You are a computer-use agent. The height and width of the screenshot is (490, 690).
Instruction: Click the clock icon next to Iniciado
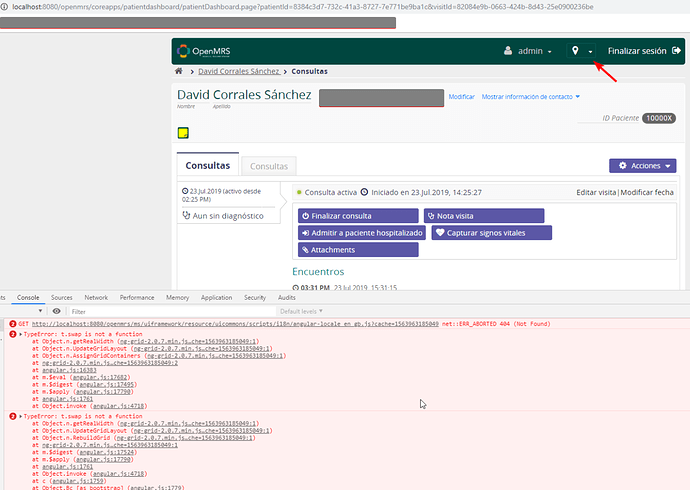(x=364, y=192)
